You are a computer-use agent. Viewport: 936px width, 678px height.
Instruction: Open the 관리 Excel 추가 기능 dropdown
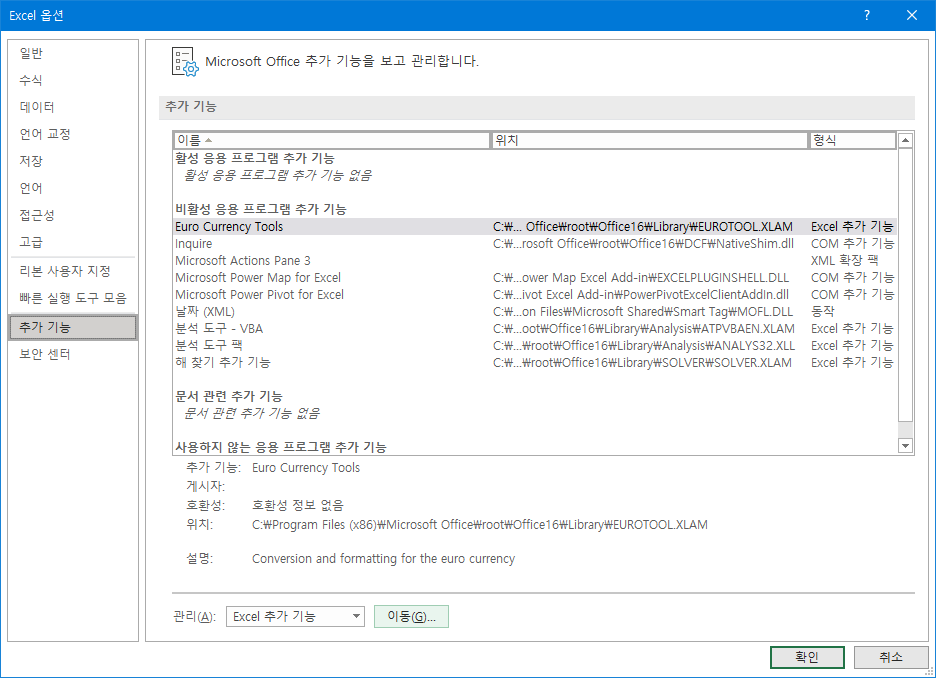295,617
